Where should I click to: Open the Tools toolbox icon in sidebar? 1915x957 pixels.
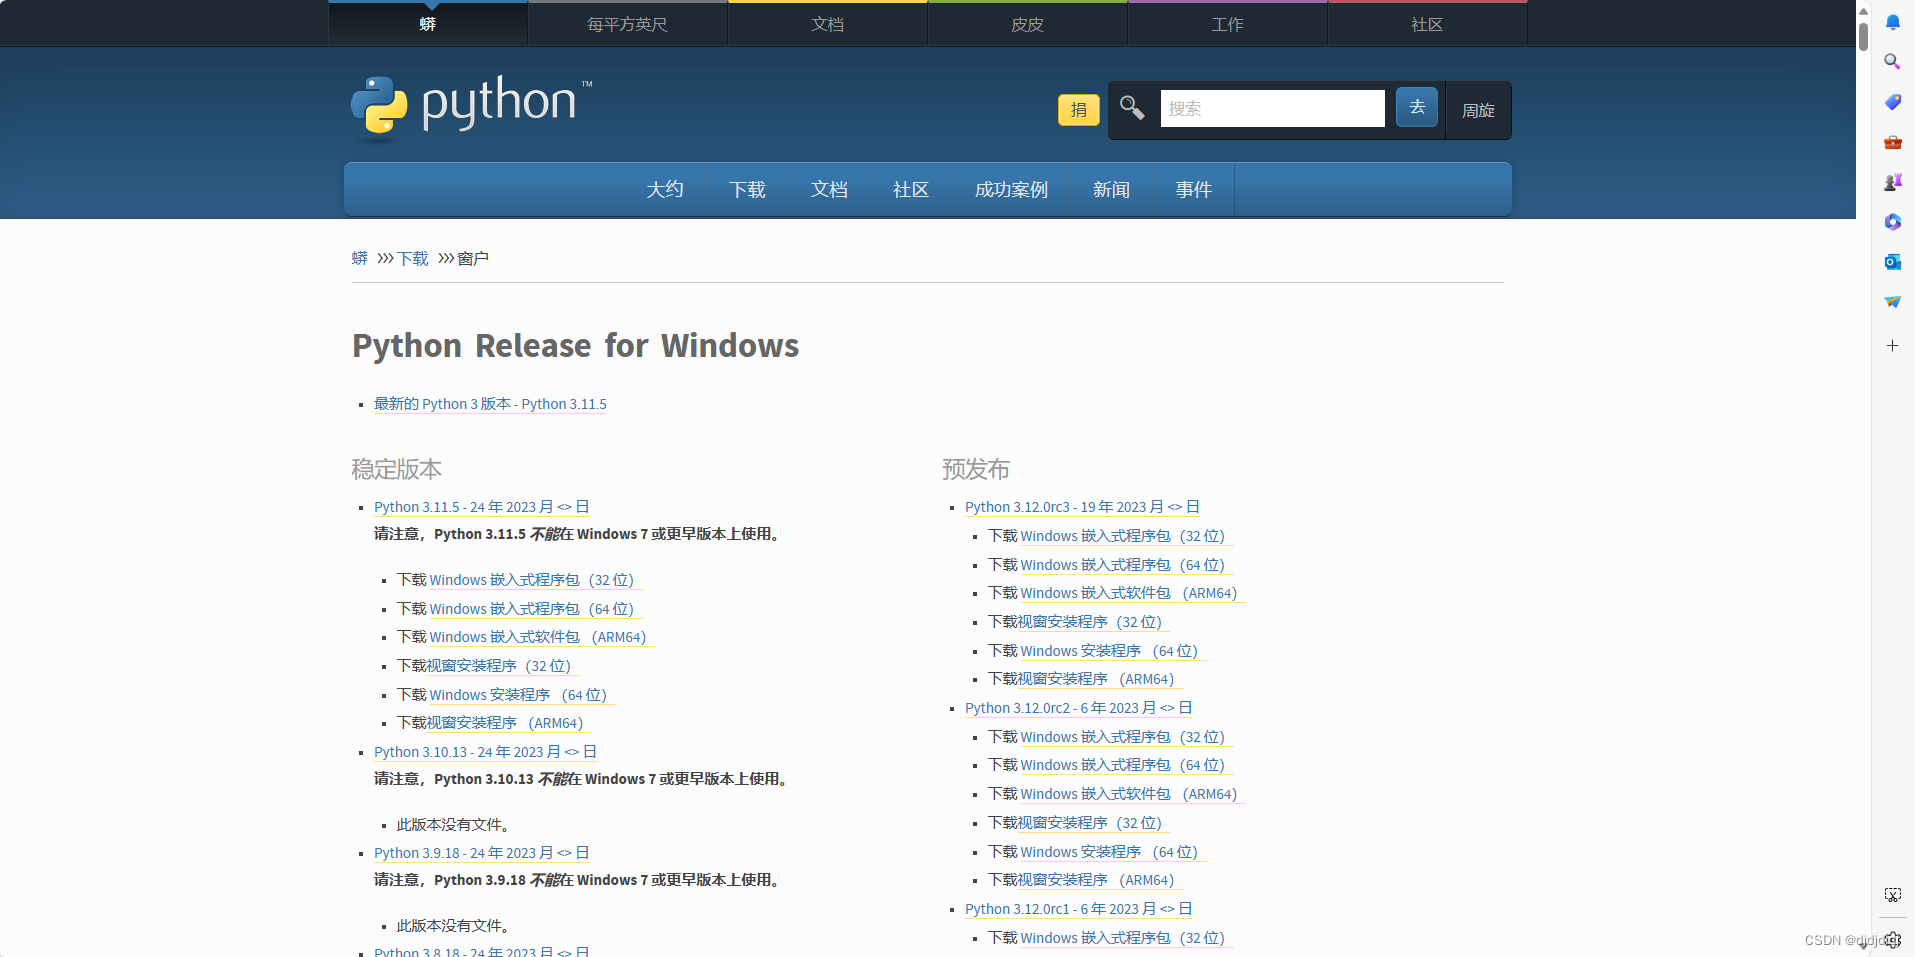pyautogui.click(x=1891, y=142)
